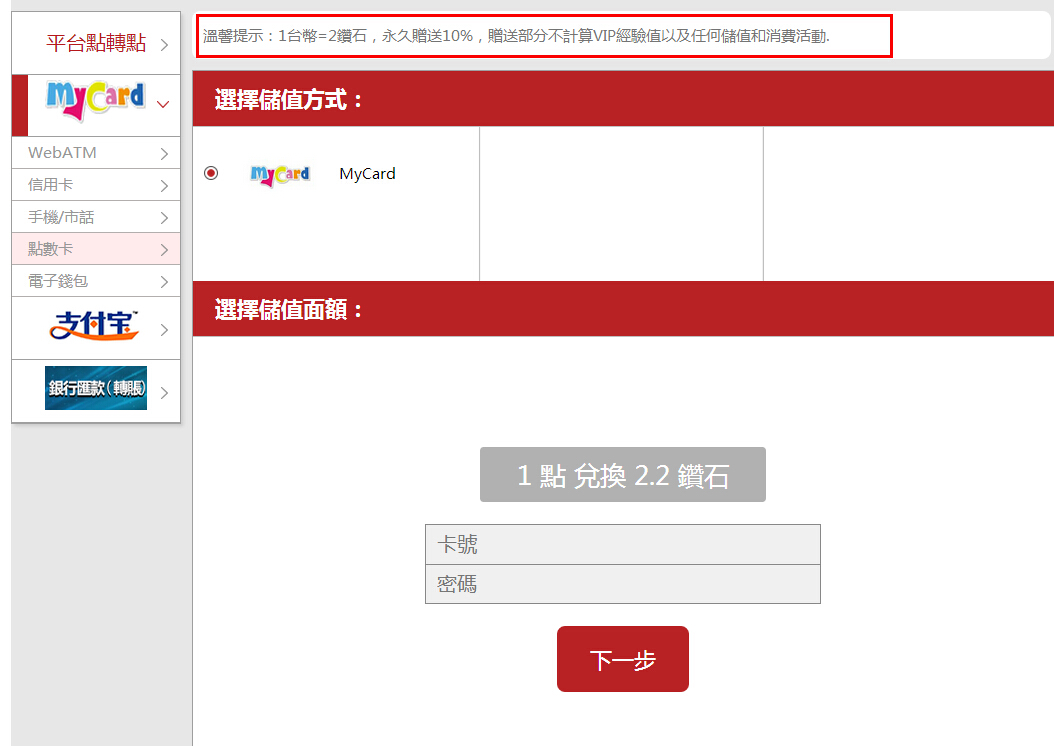Expand the 點數卡 chevron
The height and width of the screenshot is (746, 1054).
tap(164, 250)
